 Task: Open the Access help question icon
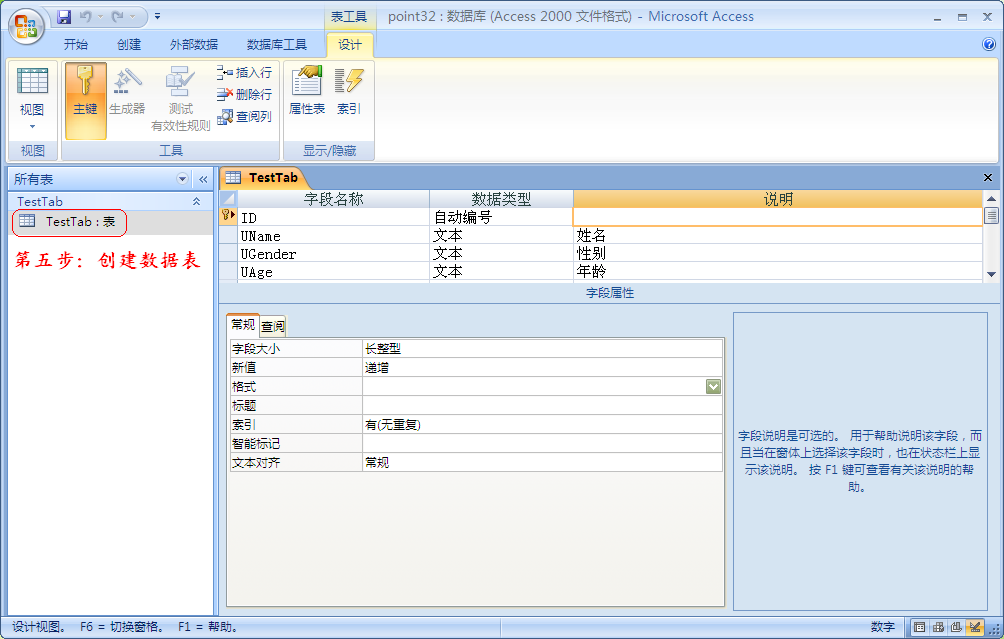[x=989, y=44]
